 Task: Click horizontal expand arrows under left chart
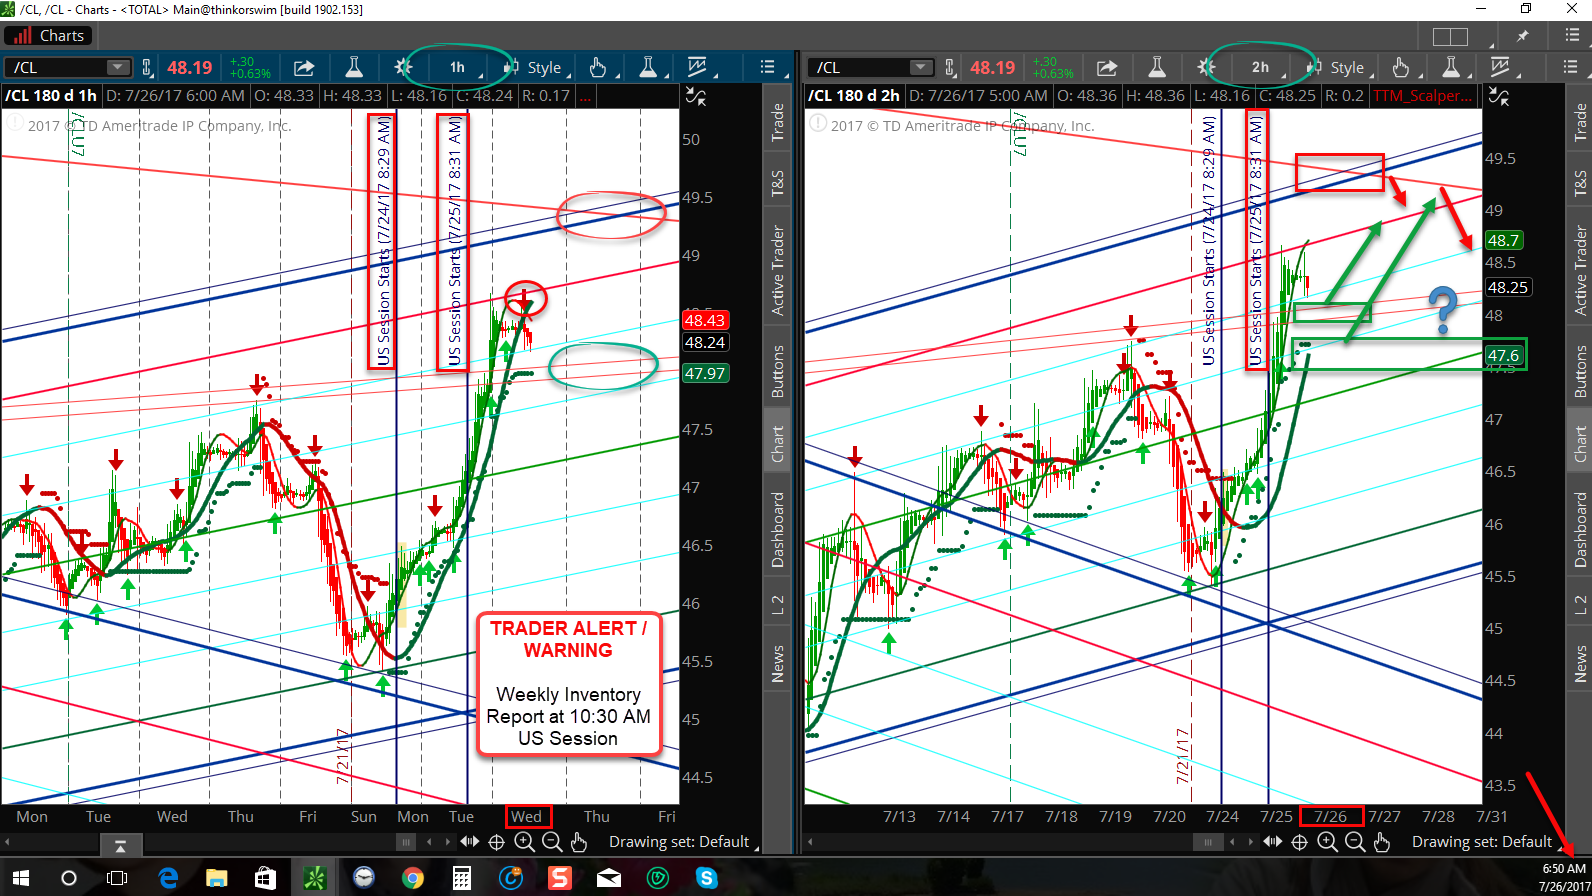[x=469, y=842]
